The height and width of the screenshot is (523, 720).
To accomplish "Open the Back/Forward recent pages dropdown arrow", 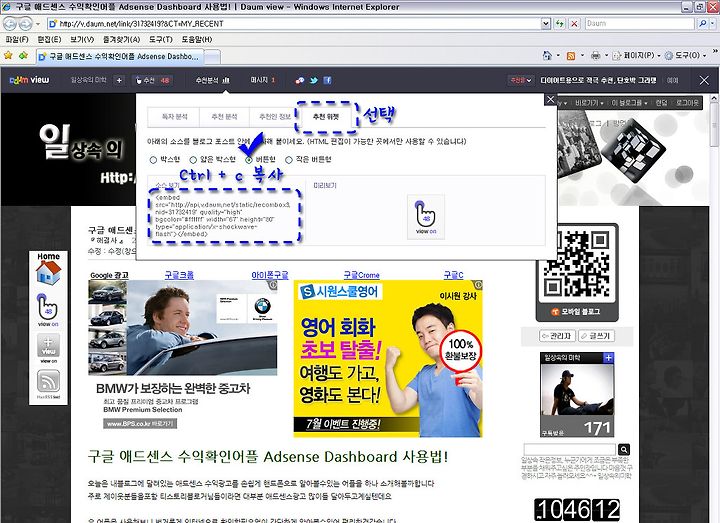I will (38, 23).
